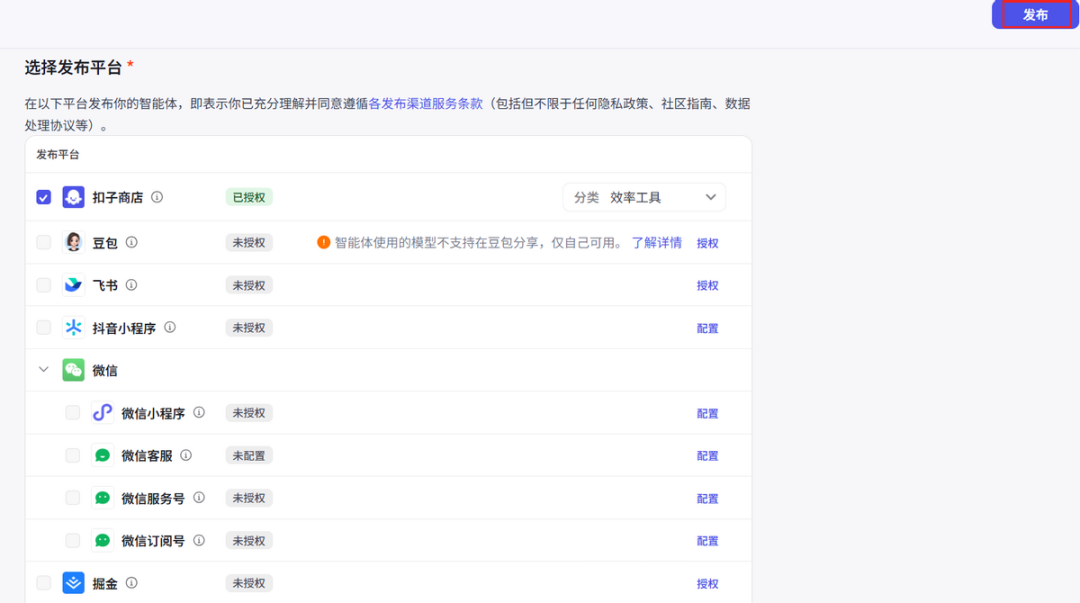Click the 扣子商店 platform icon
This screenshot has width=1080, height=603.
tap(73, 197)
